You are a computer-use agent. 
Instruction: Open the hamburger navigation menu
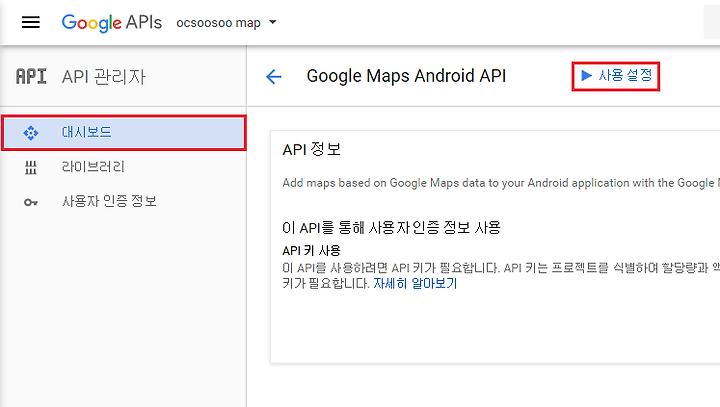(x=31, y=22)
